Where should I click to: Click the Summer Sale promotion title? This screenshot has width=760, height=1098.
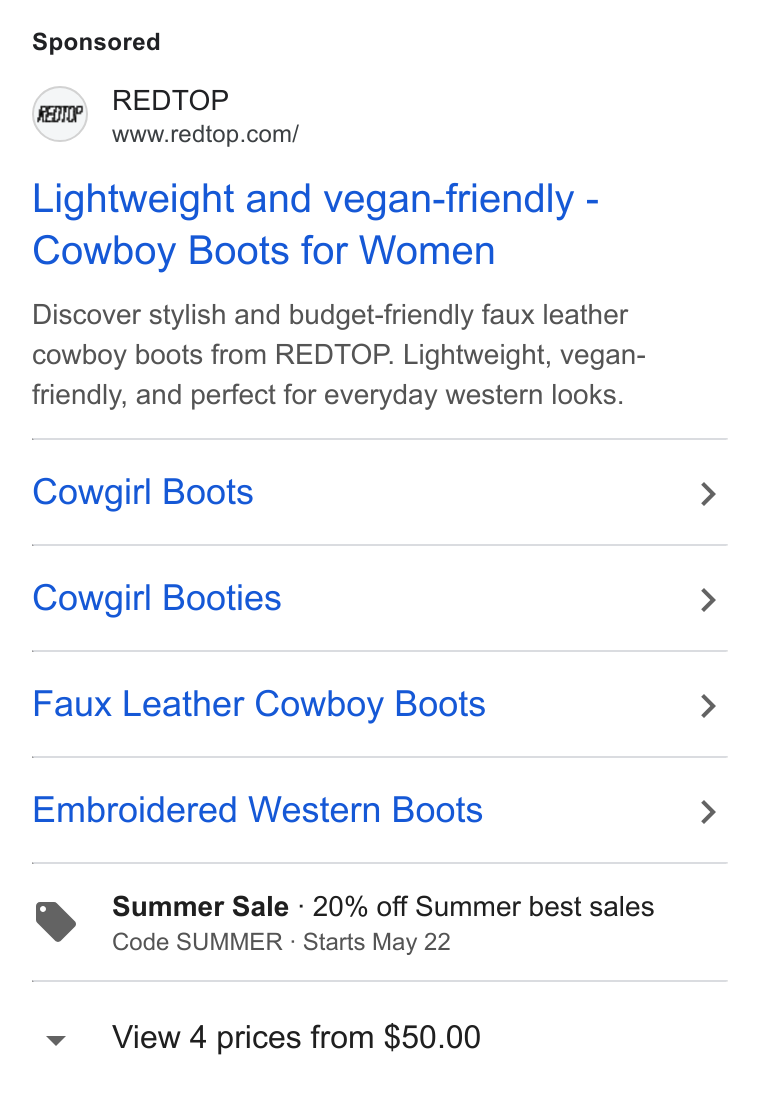[200, 907]
